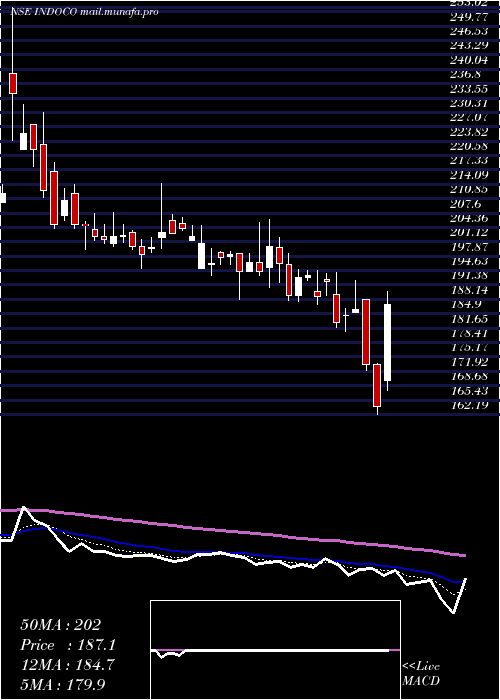Click the 217.33 price axis label
The height and width of the screenshot is (700, 500).
point(471,160)
